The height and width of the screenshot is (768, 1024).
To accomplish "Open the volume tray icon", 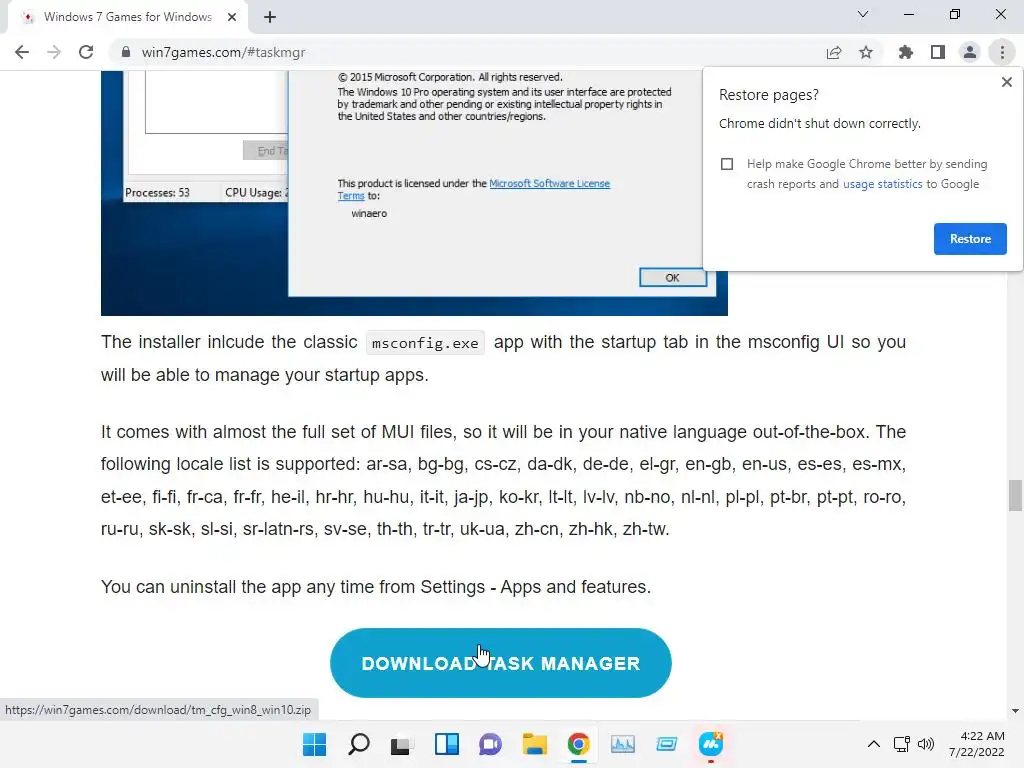I will pyautogui.click(x=925, y=744).
